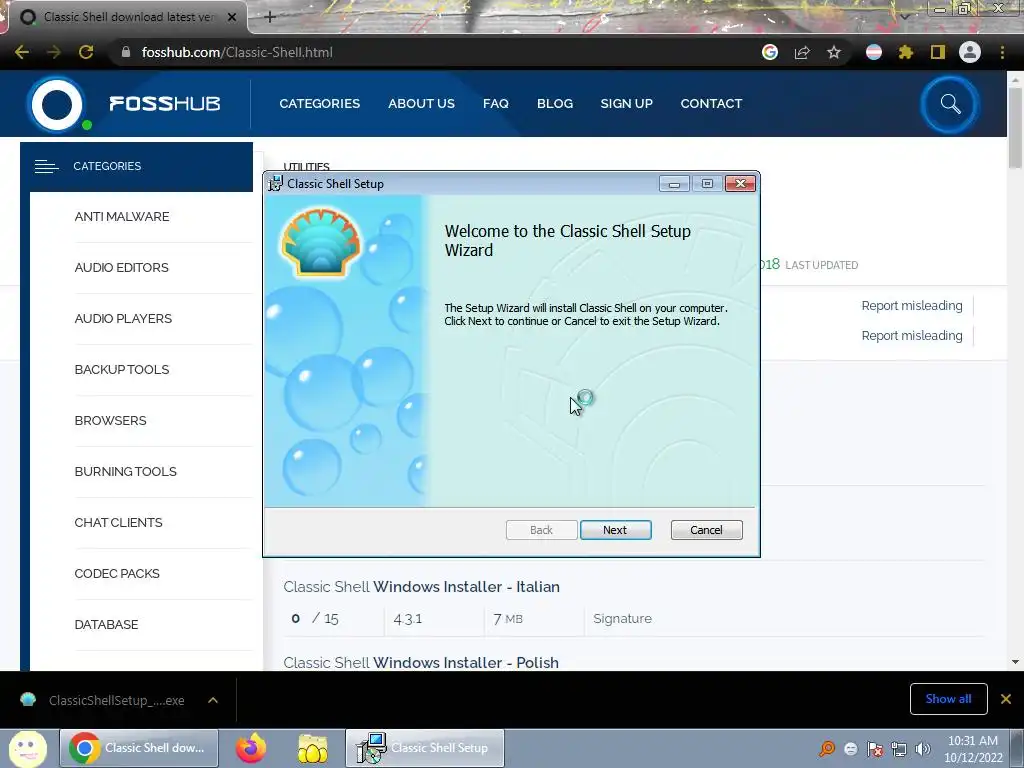Click the FossHub circle logo
This screenshot has height=768, width=1024.
(x=57, y=104)
